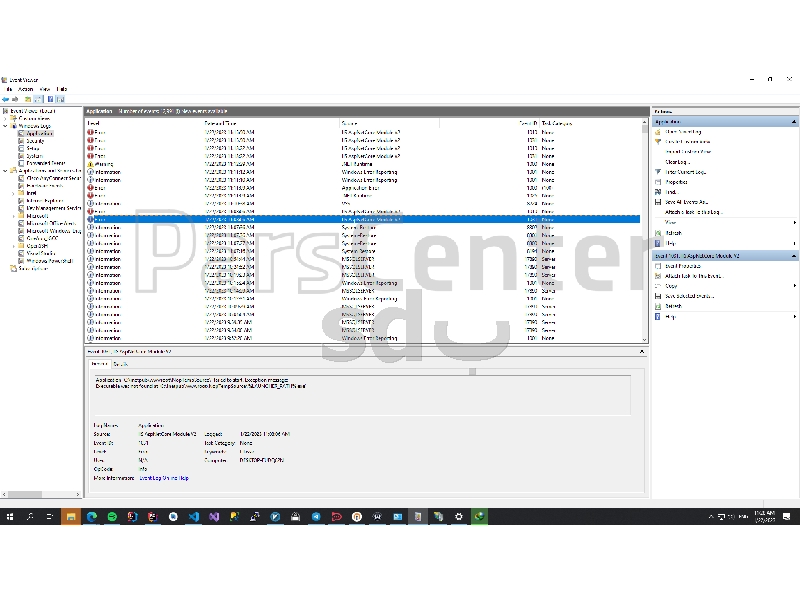The image size is (800, 600).
Task: Open Visual Studio from taskbar
Action: tap(214, 517)
